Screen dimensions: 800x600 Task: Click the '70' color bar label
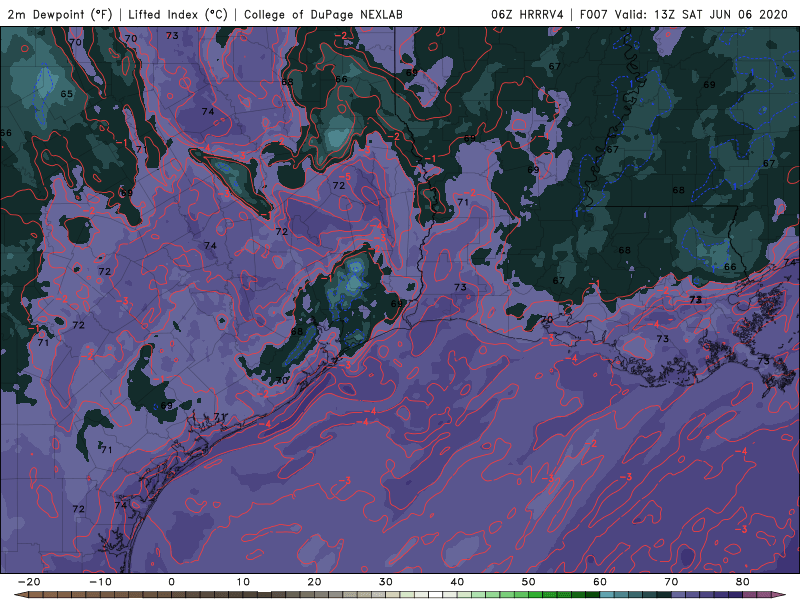(671, 582)
